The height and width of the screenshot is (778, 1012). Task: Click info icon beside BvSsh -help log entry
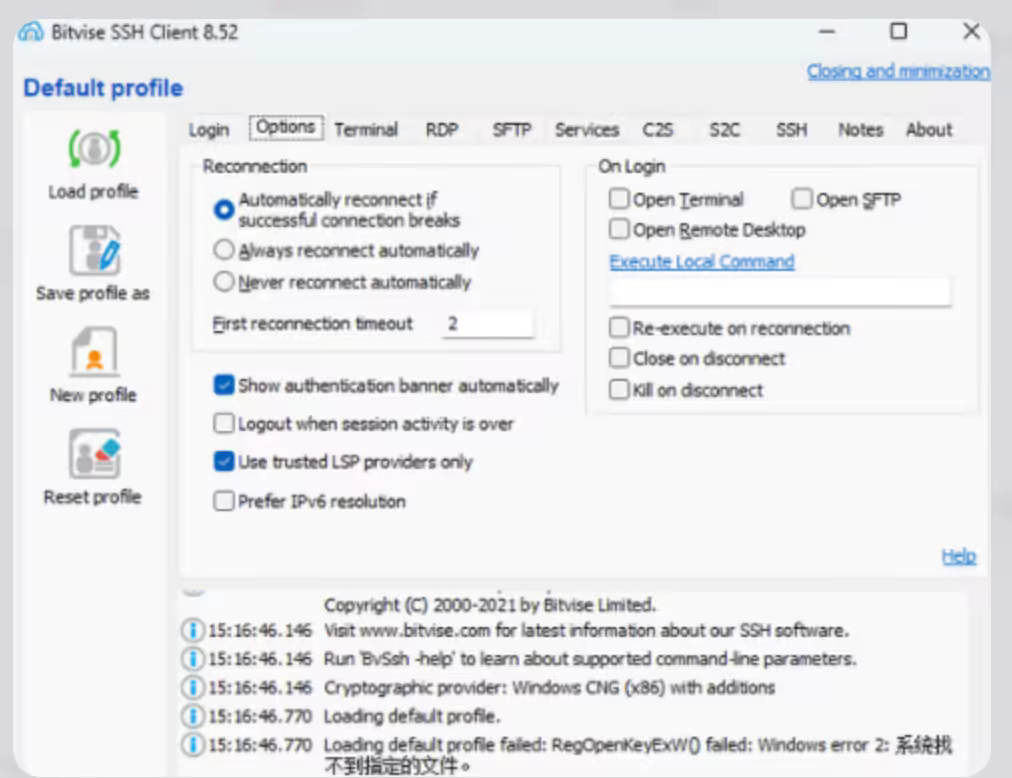pos(192,659)
